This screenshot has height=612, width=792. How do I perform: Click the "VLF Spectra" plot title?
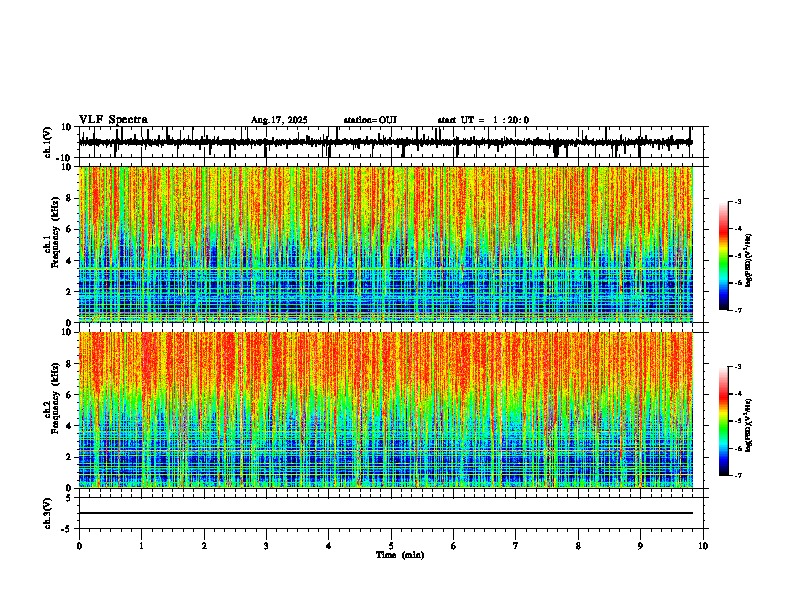[x=113, y=120]
